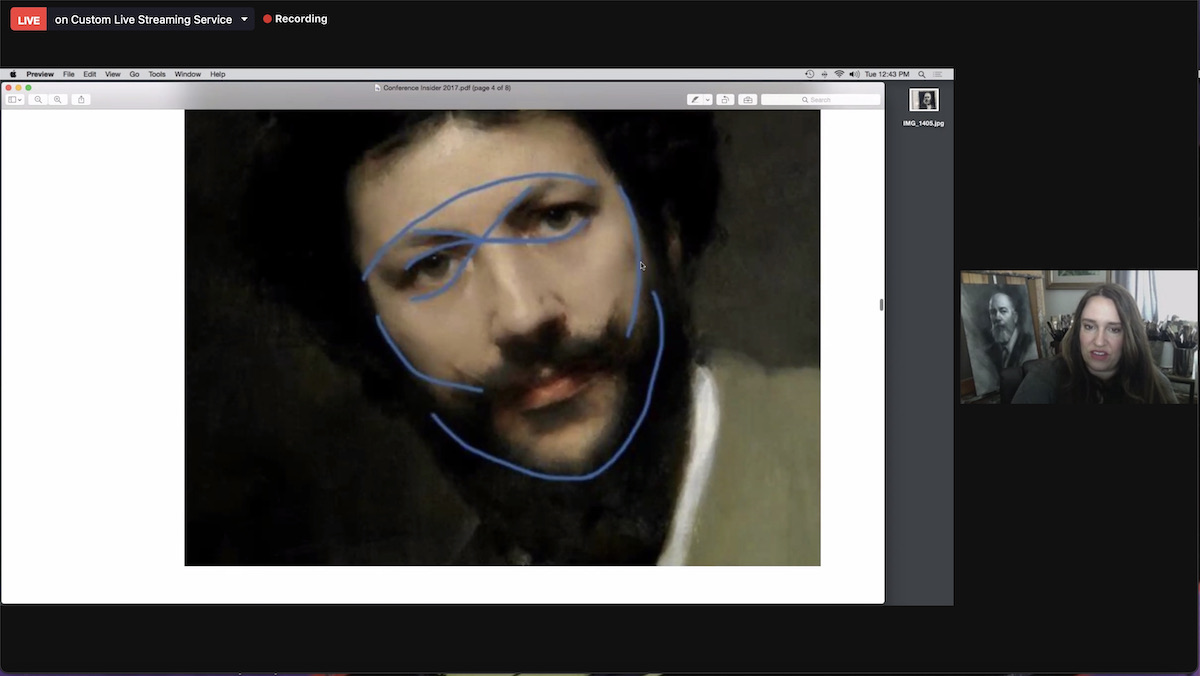1200x676 pixels.
Task: Open the Custom Live Streaming Service dropdown
Action: pos(152,19)
